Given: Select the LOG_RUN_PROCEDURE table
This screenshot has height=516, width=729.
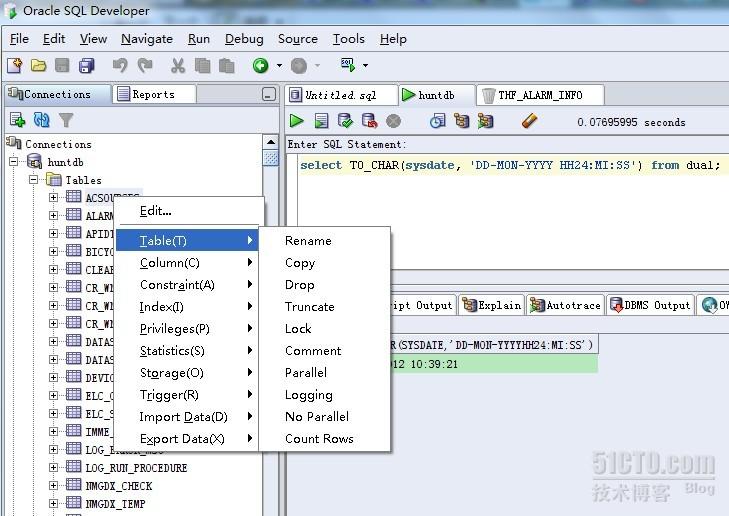Looking at the screenshot, I should 136,468.
